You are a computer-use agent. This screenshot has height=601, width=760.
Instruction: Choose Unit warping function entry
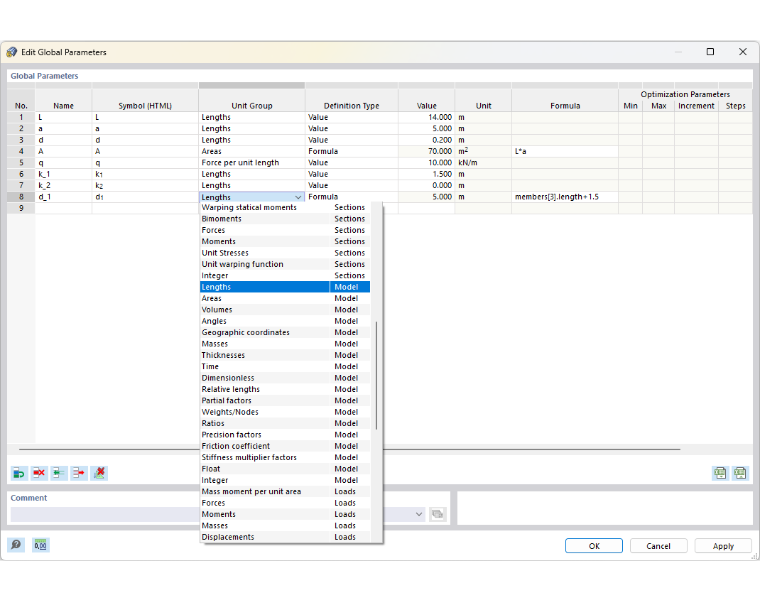click(285, 264)
